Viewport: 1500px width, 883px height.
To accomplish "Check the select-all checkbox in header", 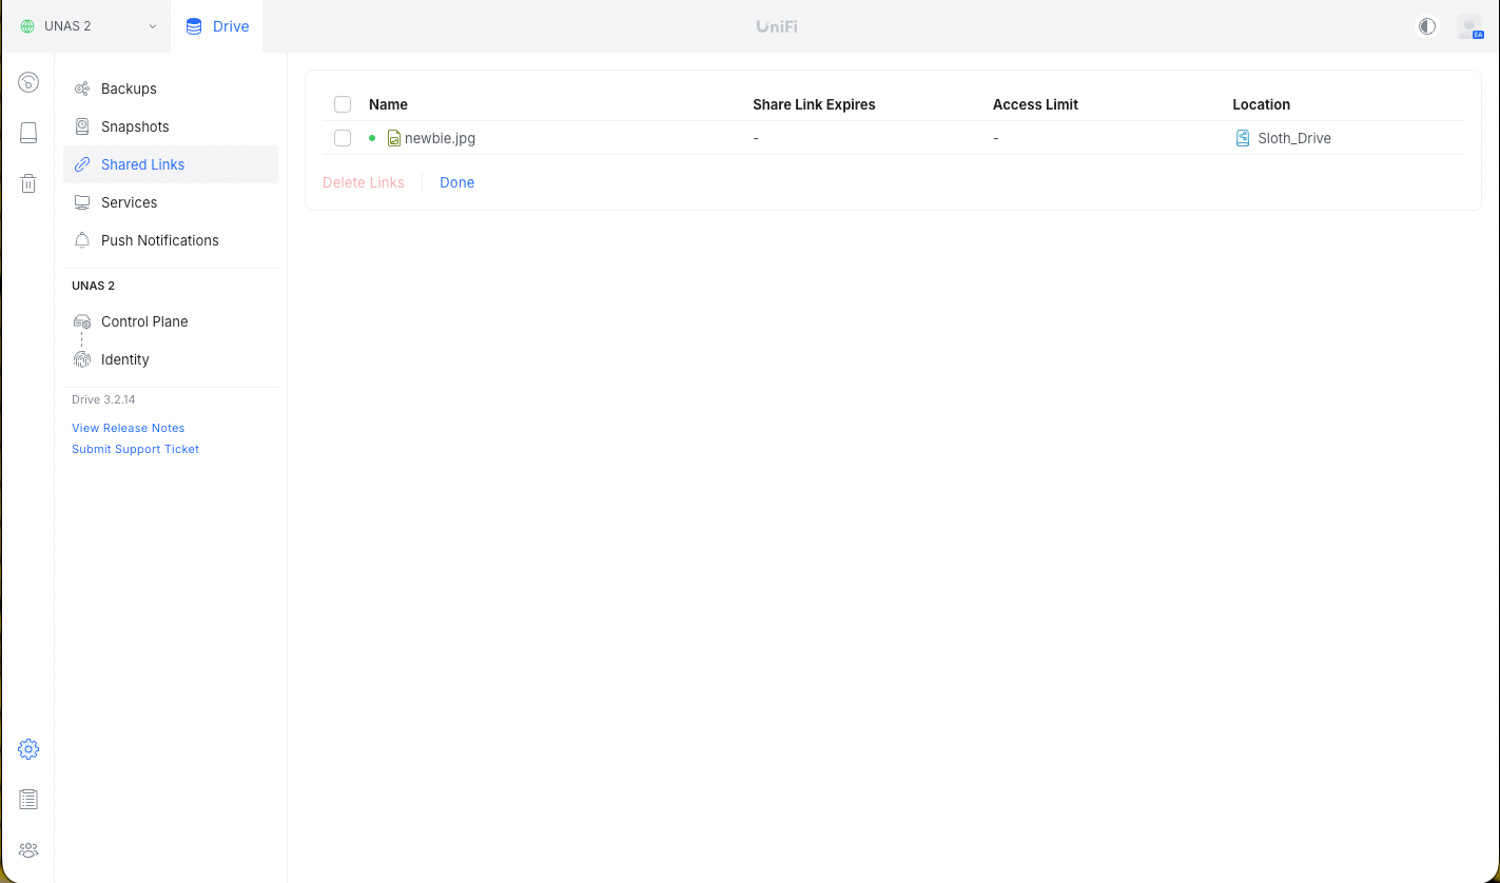I will click(342, 104).
